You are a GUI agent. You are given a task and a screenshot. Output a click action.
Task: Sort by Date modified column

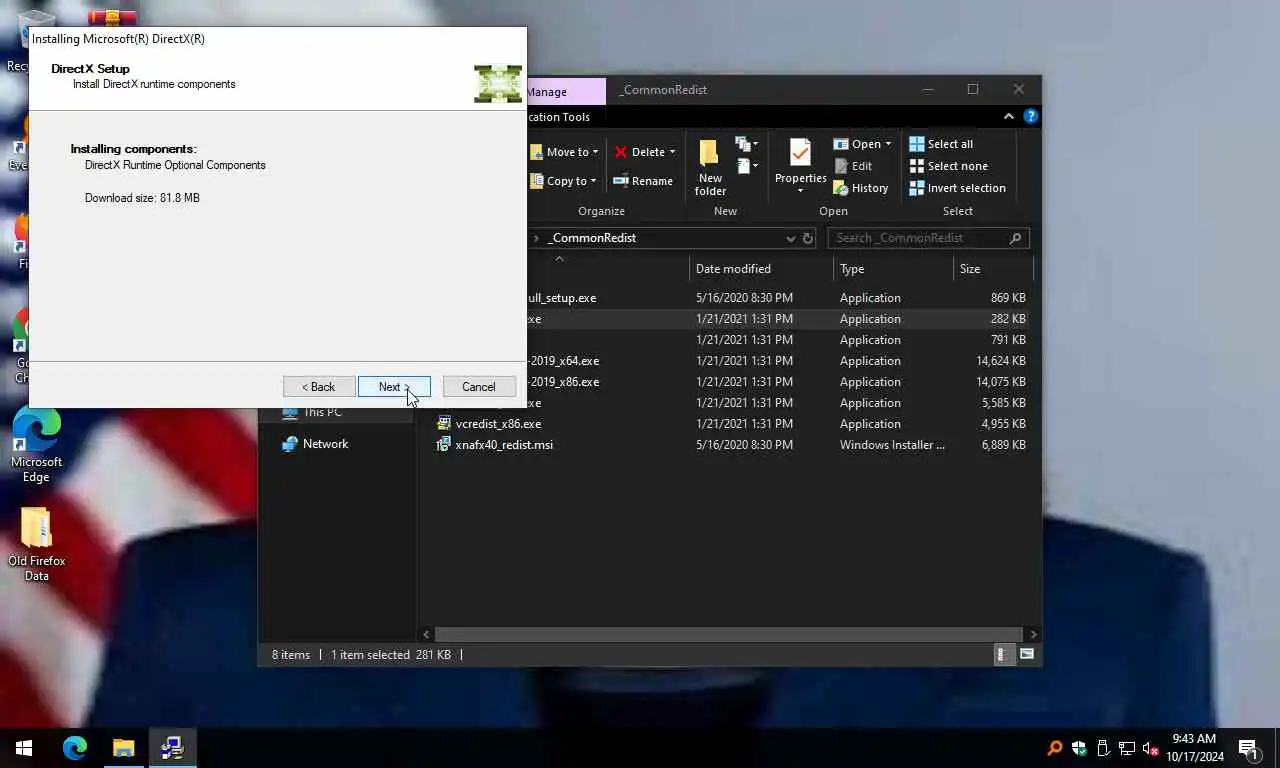pos(761,269)
